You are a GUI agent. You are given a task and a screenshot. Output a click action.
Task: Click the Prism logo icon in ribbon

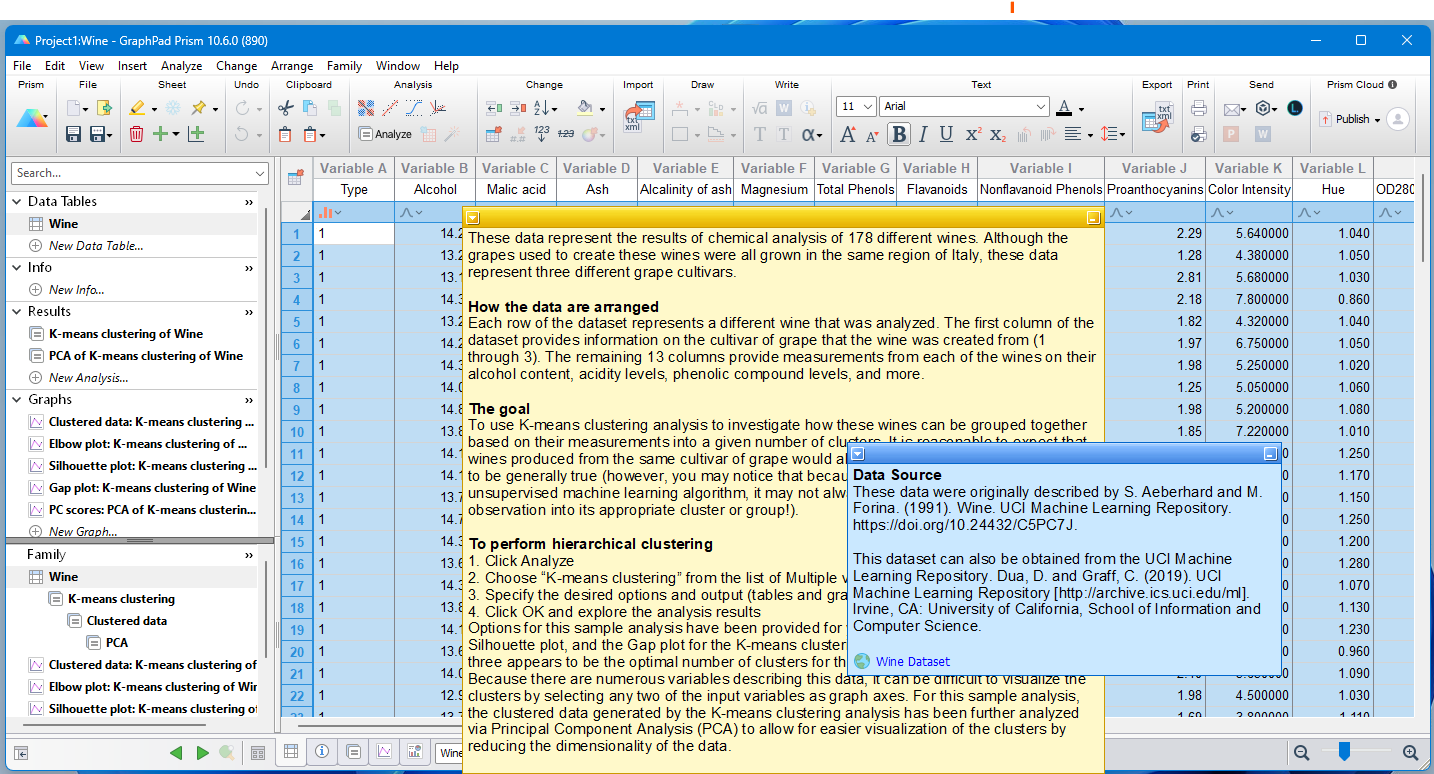(32, 118)
